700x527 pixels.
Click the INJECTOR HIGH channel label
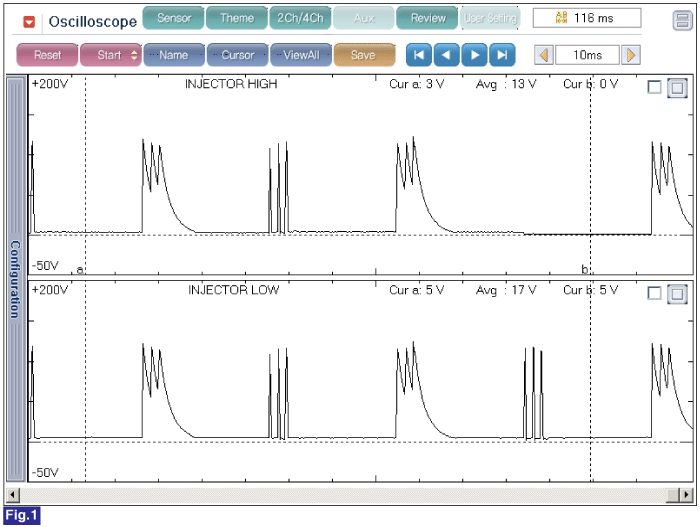[231, 84]
